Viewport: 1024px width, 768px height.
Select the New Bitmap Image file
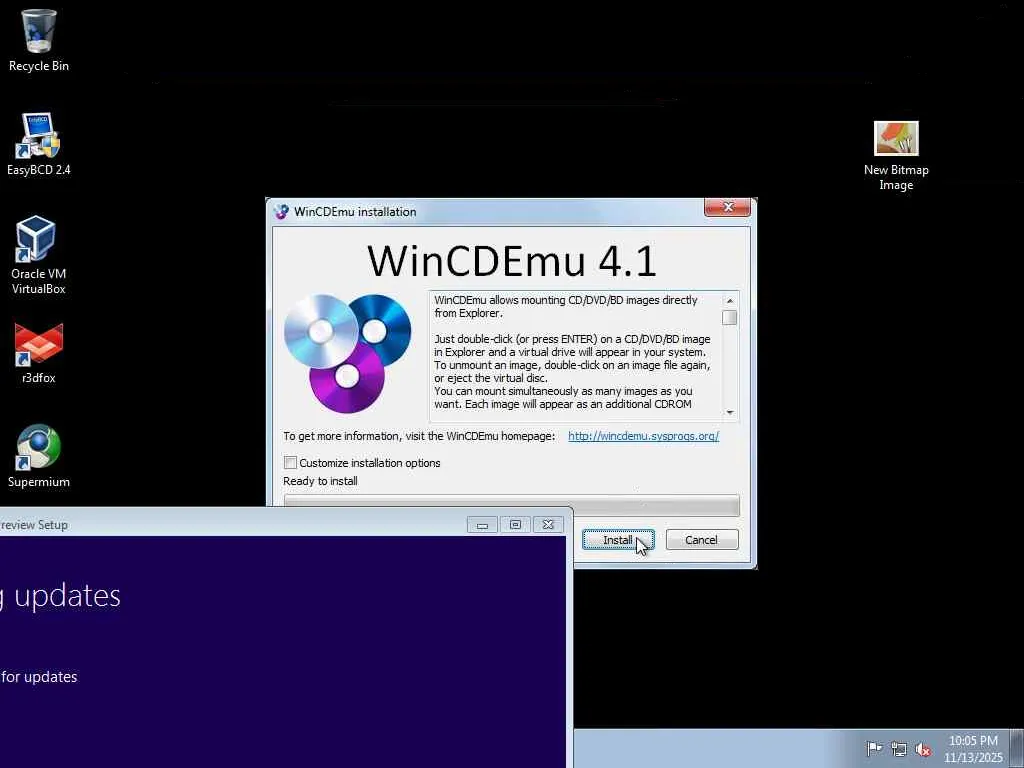point(896,156)
